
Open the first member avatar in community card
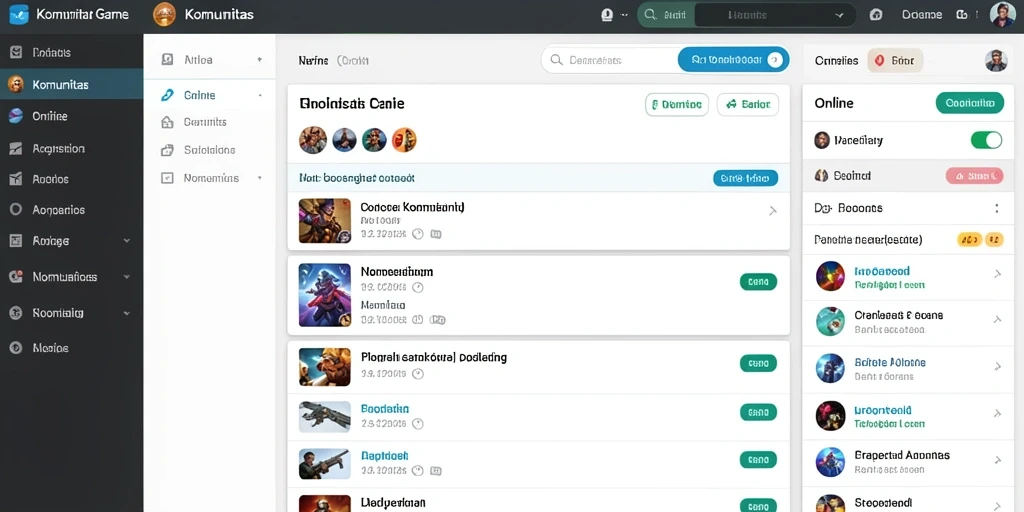coord(313,140)
